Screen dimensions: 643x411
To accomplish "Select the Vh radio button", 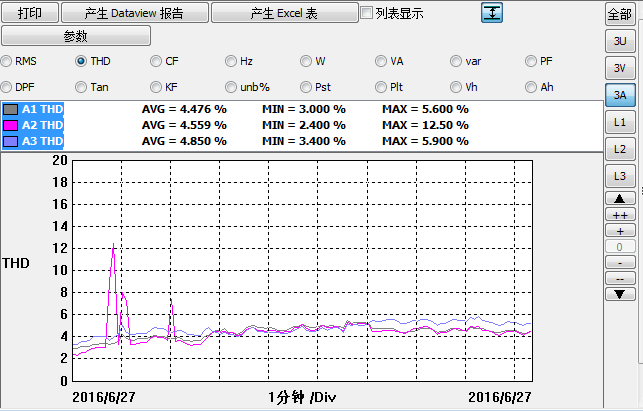I will (x=456, y=87).
